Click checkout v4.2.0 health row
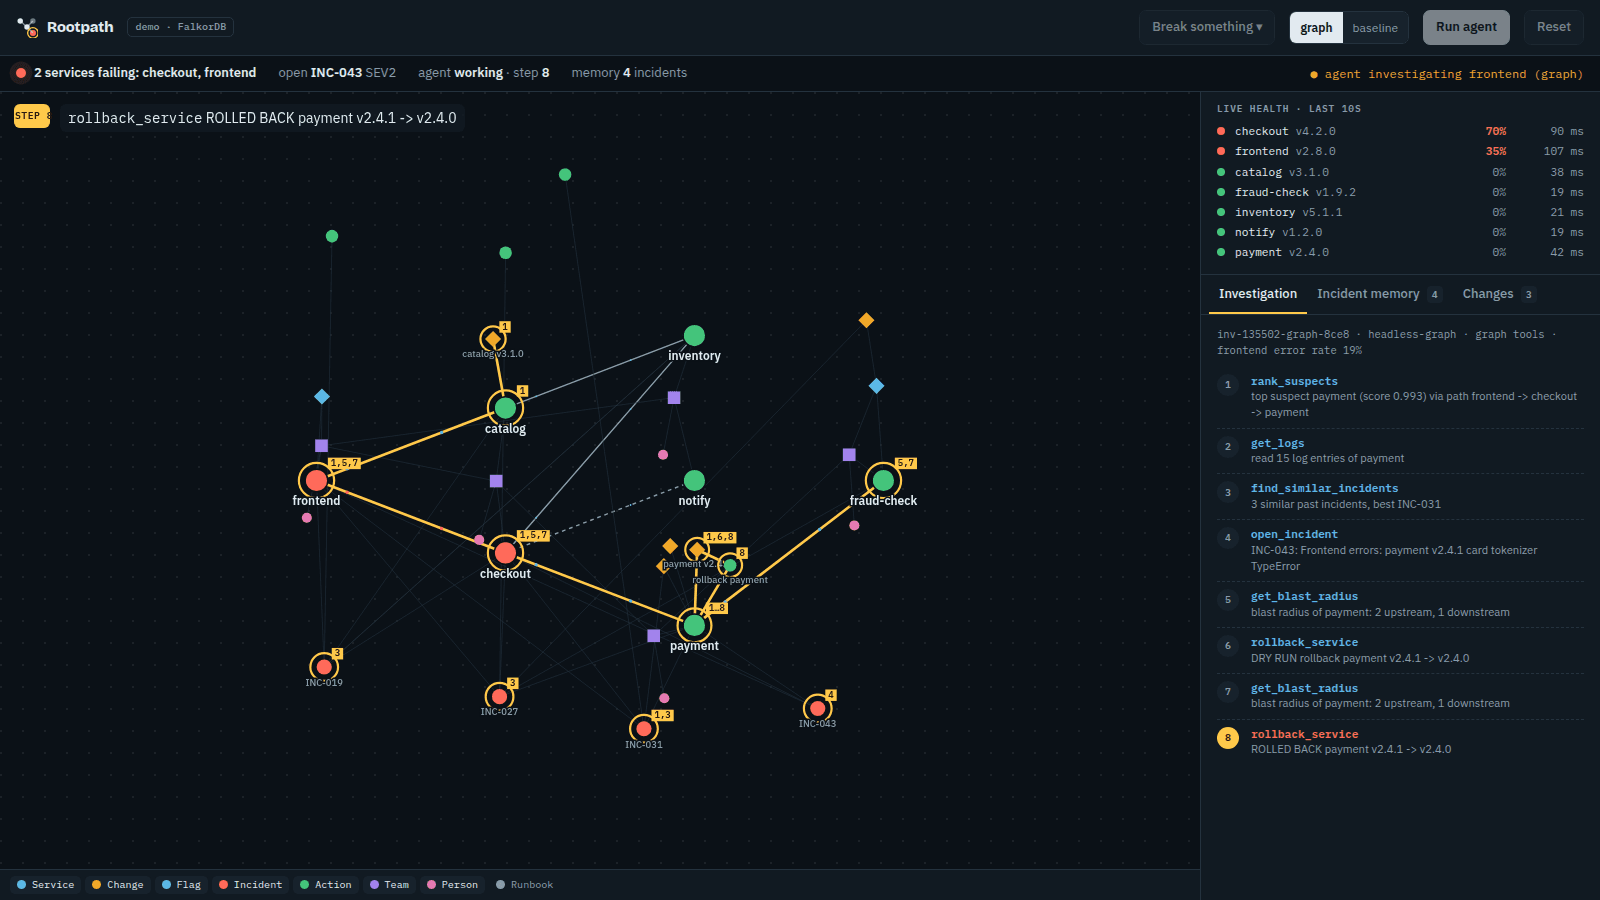Viewport: 1600px width, 900px height. (1400, 131)
